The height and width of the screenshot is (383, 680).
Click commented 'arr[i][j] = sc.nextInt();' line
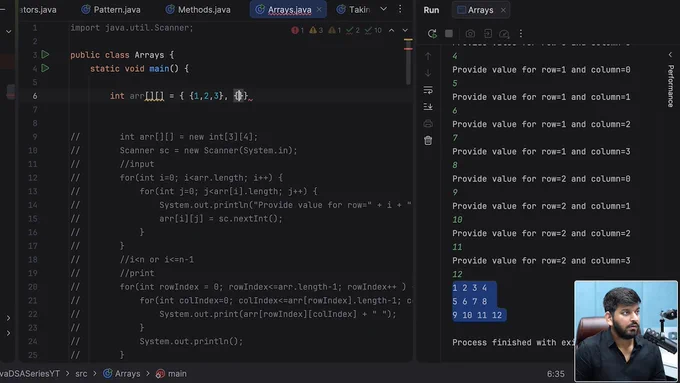[x=221, y=219]
